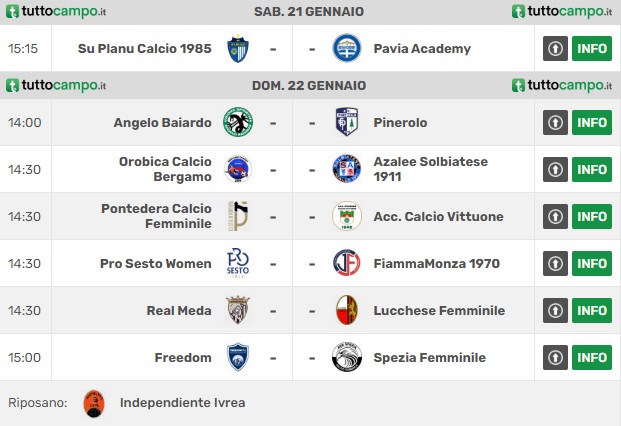Click the Su Planu Calcio 1985 crest
621x426 pixels.
click(x=238, y=49)
